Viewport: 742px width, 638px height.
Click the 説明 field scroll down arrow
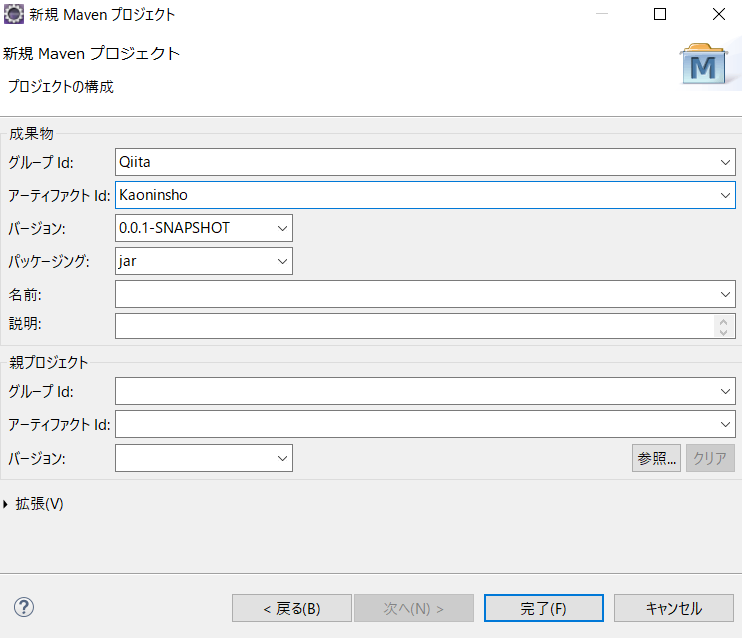(723, 332)
